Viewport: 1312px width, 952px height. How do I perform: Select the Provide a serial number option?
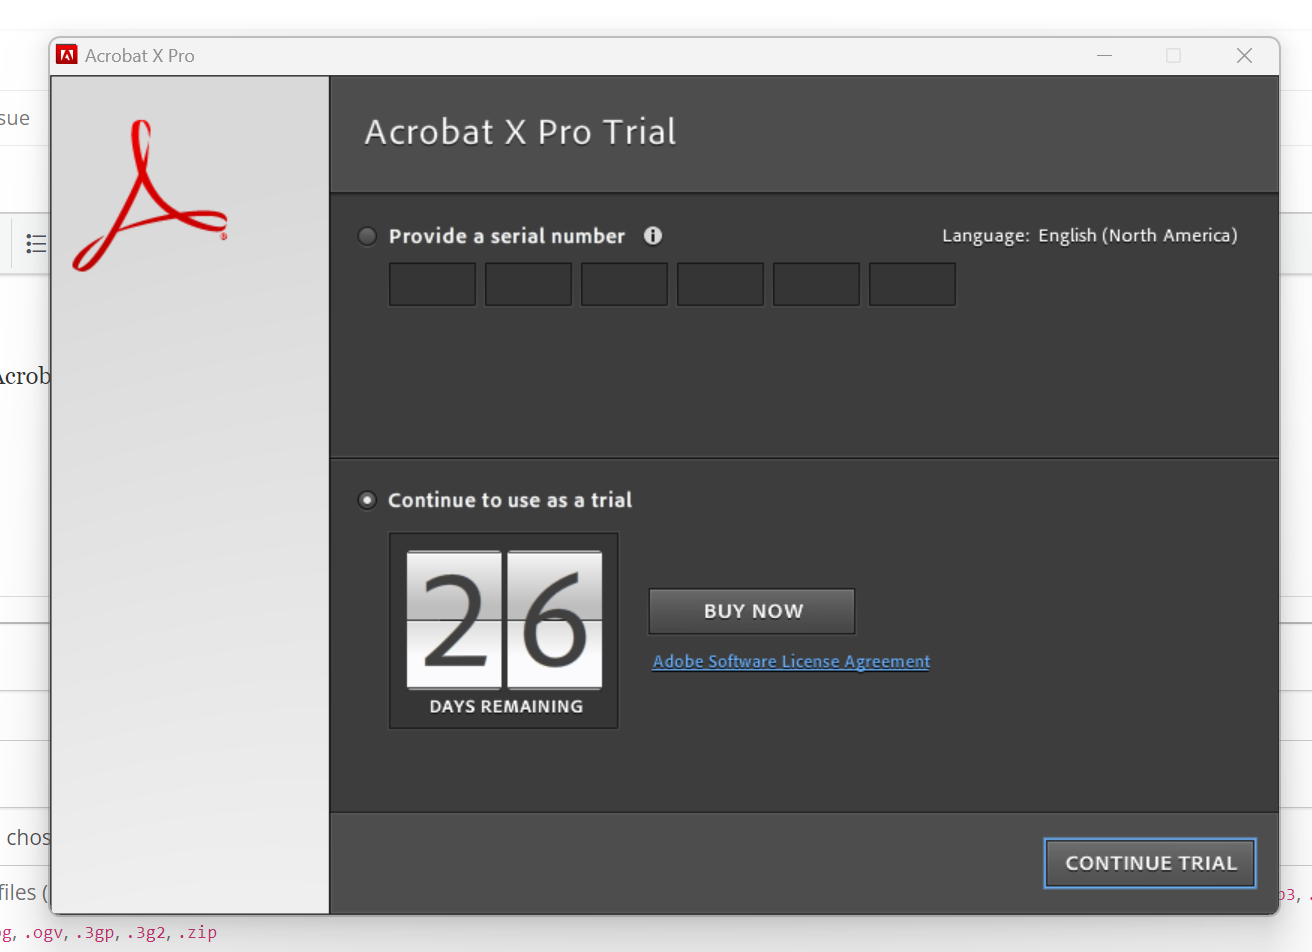tap(368, 236)
